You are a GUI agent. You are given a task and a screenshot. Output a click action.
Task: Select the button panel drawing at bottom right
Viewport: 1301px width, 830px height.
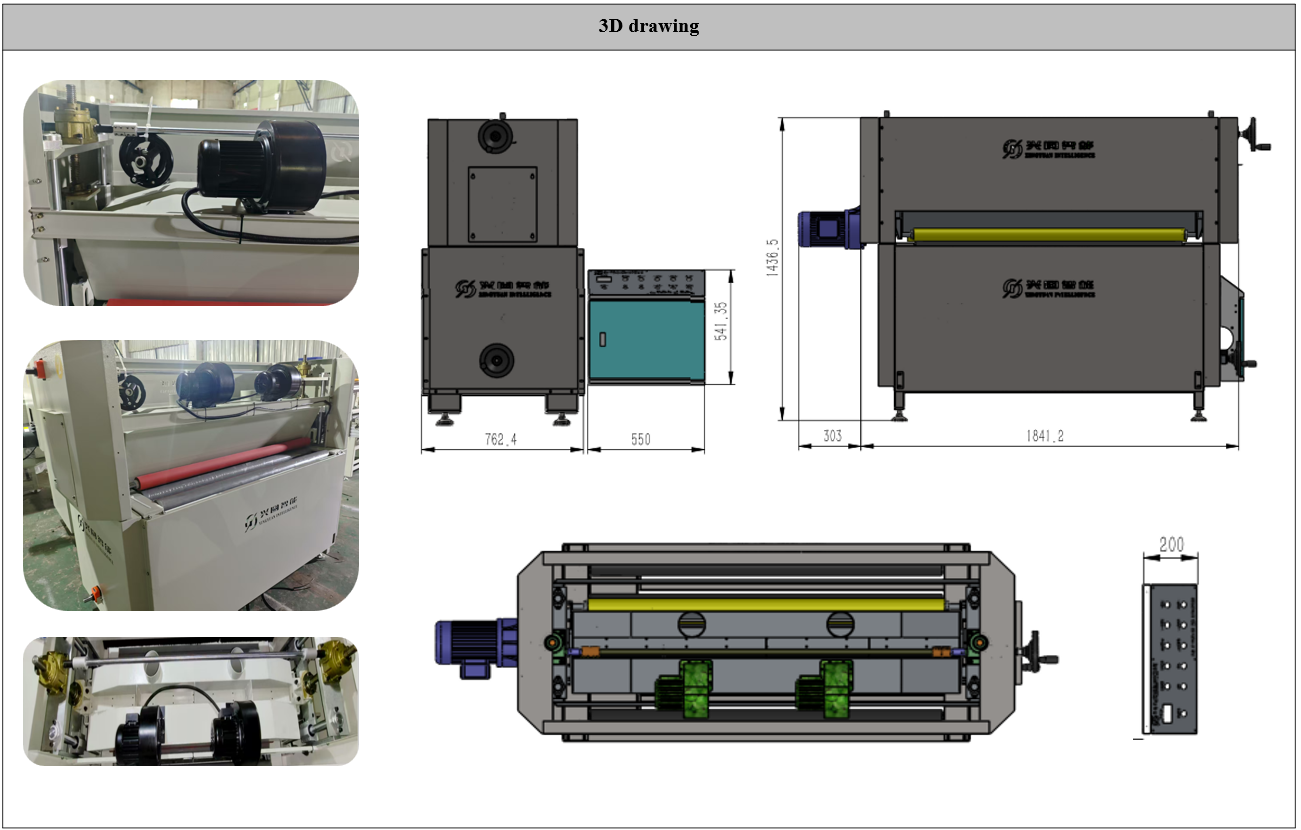[x=1170, y=657]
